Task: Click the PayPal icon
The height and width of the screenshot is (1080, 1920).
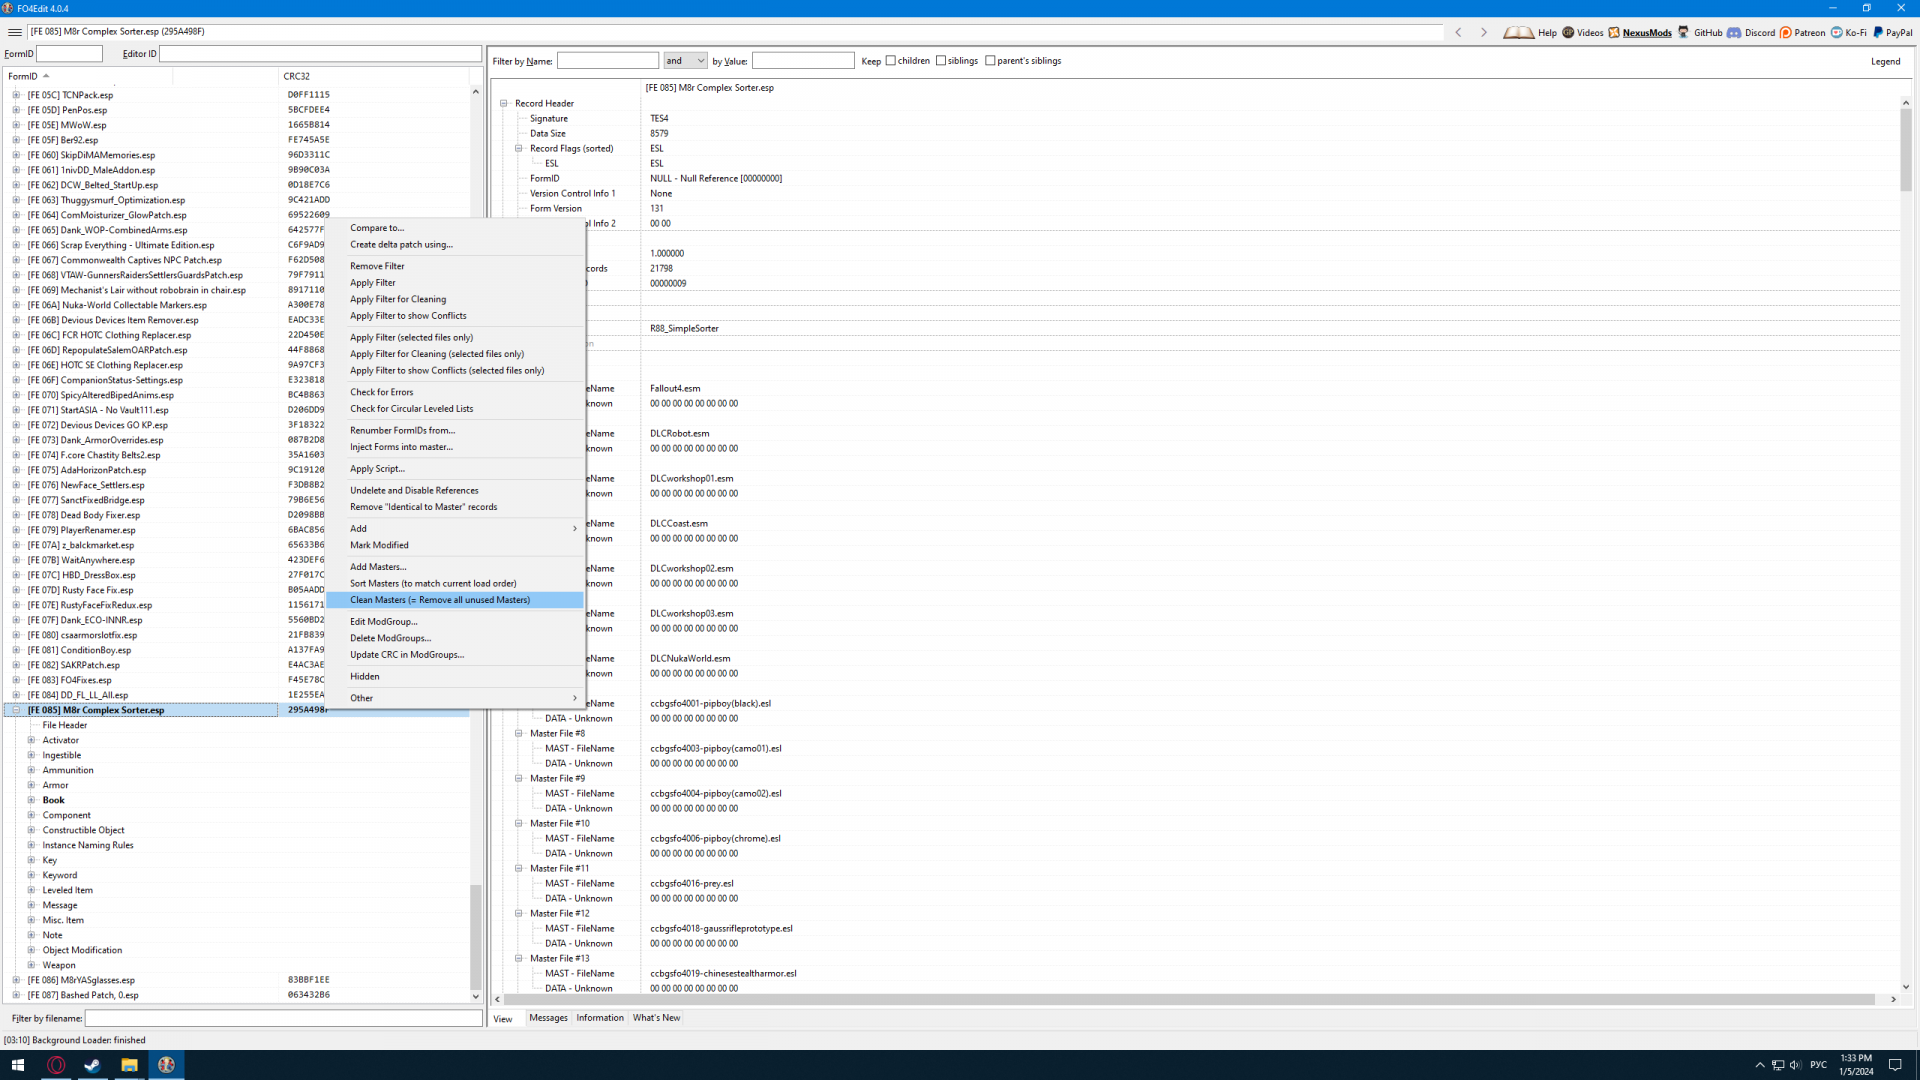Action: [x=1878, y=32]
